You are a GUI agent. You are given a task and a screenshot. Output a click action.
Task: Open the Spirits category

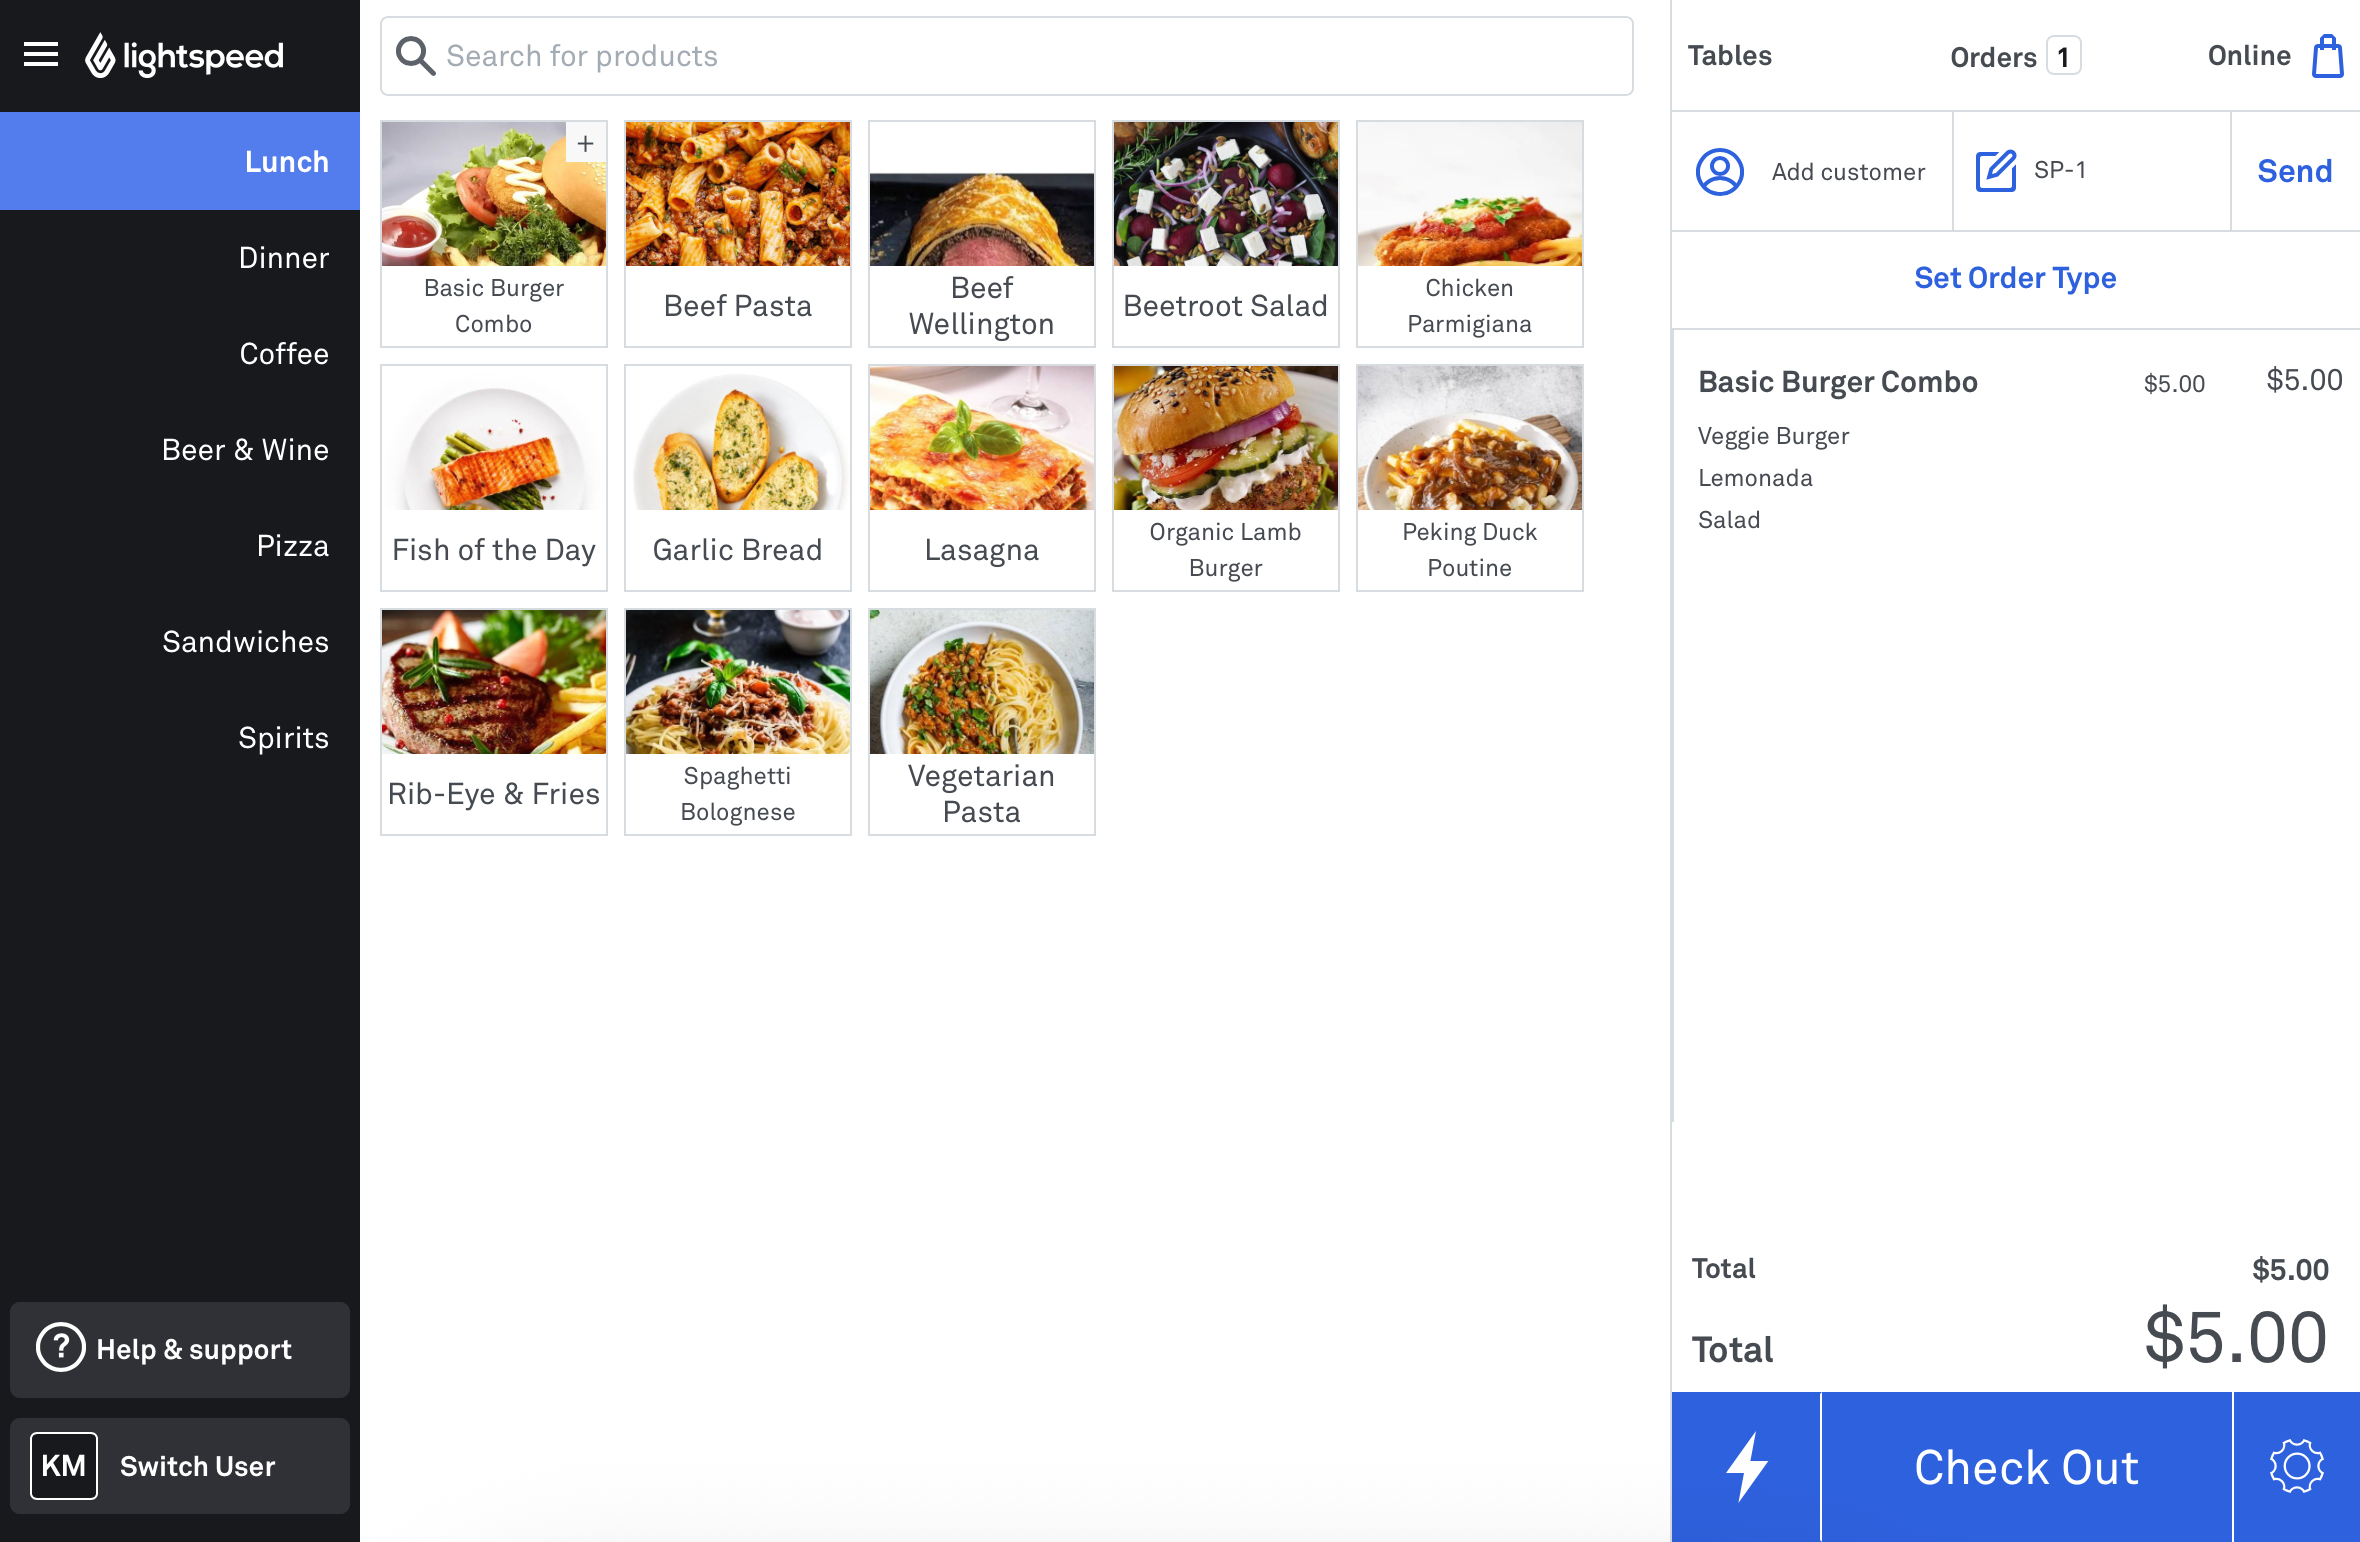[180, 738]
